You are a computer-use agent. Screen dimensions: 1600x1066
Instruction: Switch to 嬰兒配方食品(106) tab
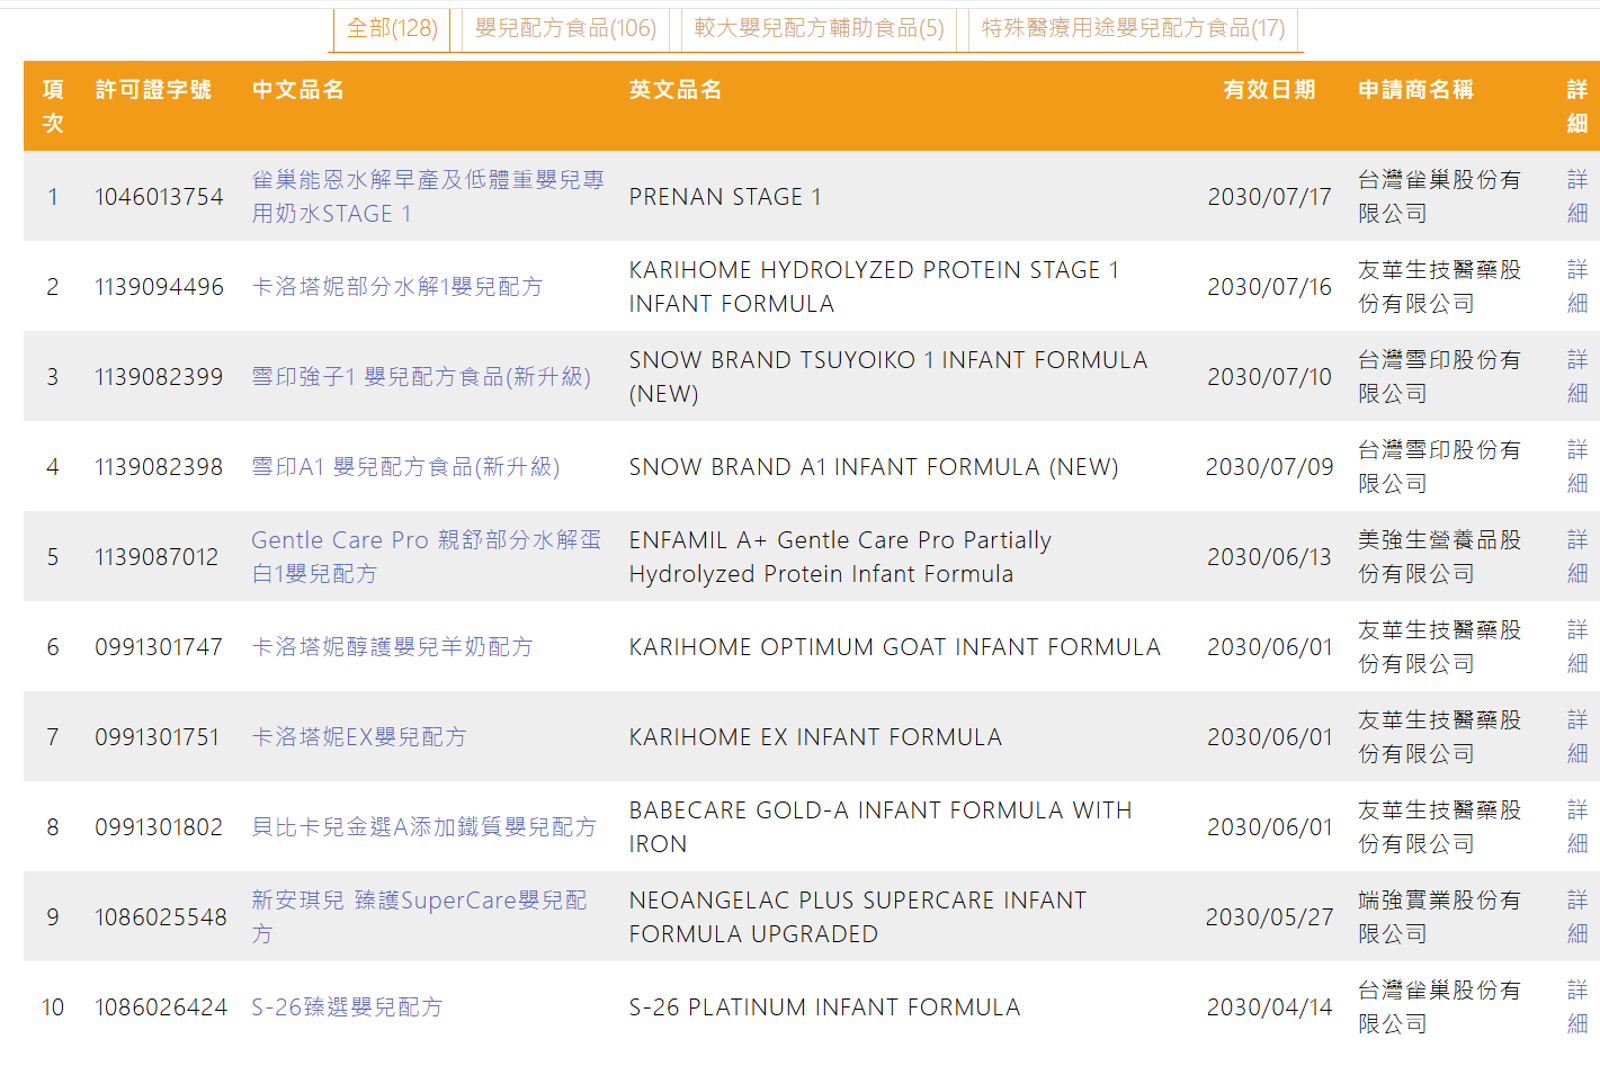[x=566, y=28]
